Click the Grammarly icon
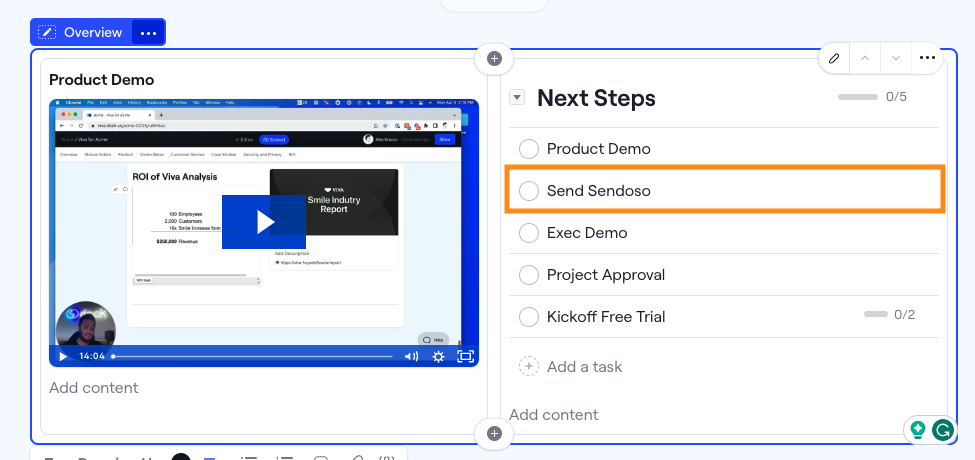 (x=943, y=430)
